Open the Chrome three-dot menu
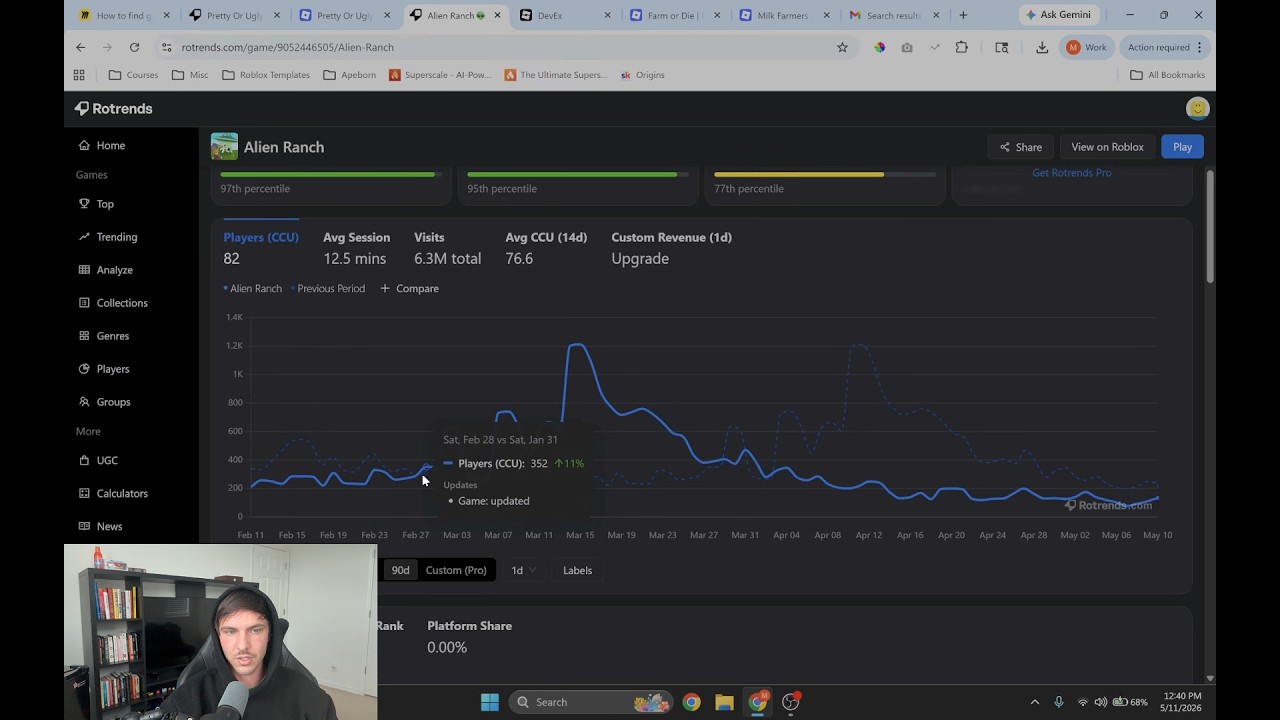The image size is (1280, 720). tap(1199, 47)
